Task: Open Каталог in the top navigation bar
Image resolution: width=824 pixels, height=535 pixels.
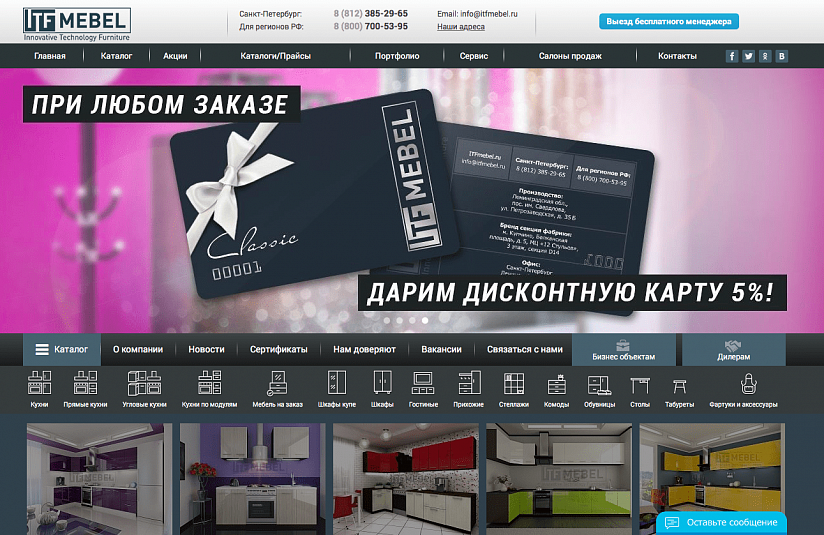Action: [116, 56]
